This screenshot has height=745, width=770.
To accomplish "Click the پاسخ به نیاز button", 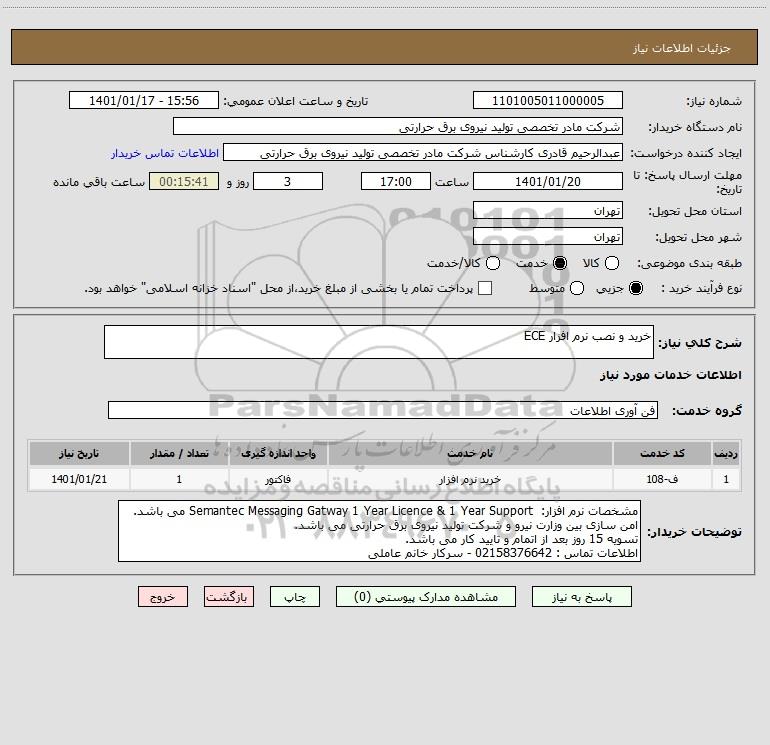I will (581, 597).
